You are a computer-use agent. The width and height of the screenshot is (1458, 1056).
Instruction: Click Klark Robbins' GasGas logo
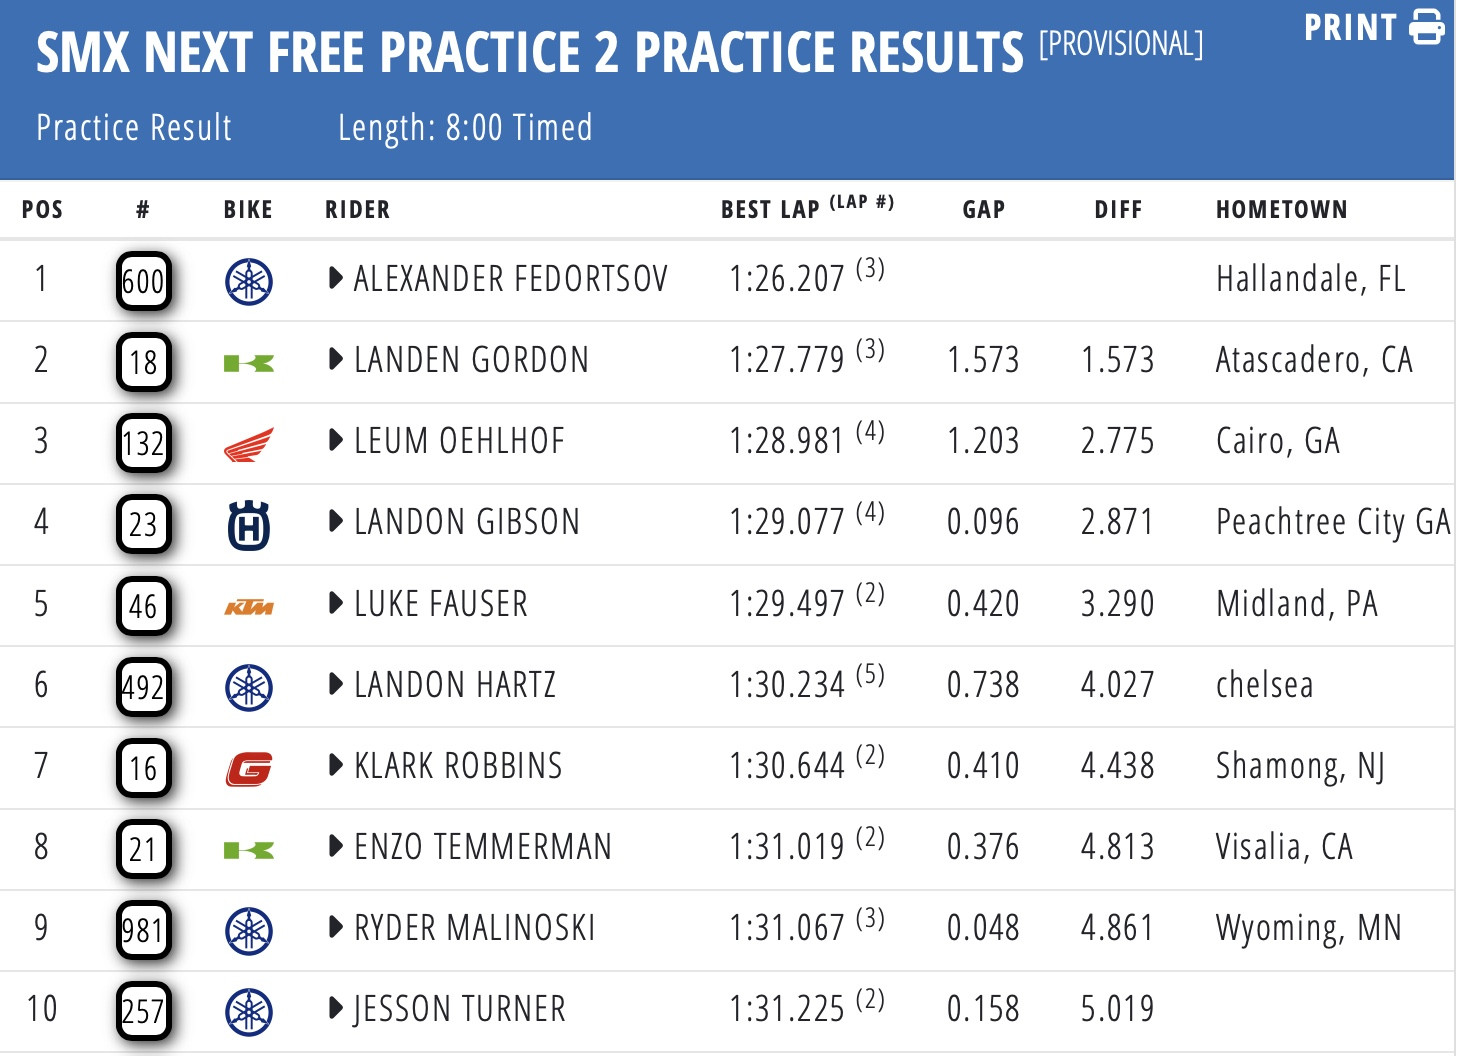(x=249, y=769)
